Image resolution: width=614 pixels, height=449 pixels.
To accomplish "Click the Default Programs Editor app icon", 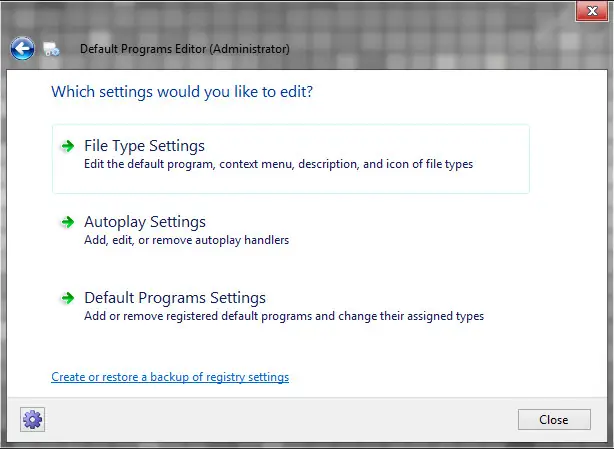I will 52,49.
